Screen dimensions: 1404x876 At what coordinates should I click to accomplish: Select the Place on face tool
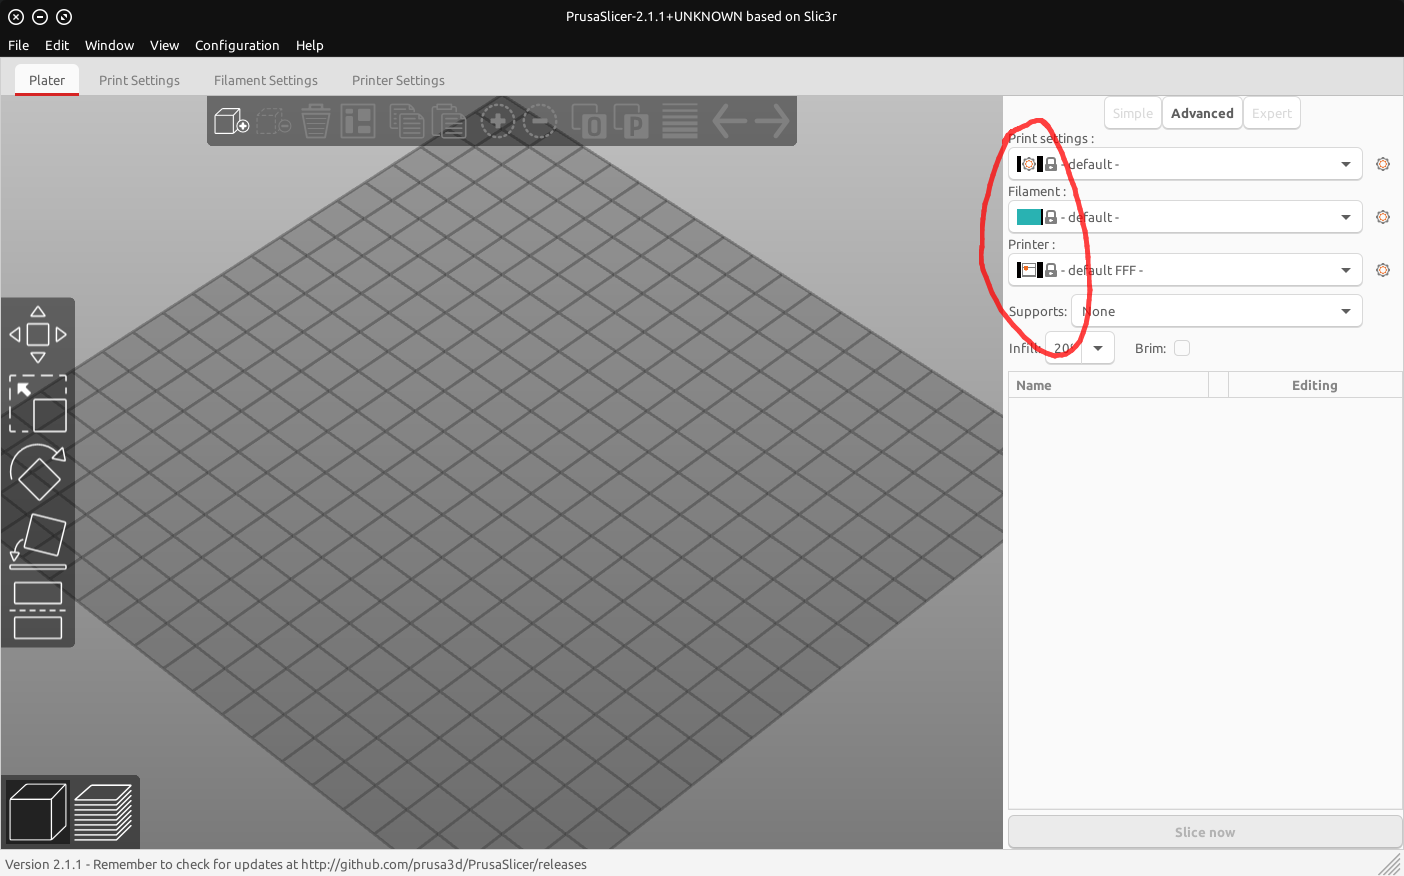(38, 541)
